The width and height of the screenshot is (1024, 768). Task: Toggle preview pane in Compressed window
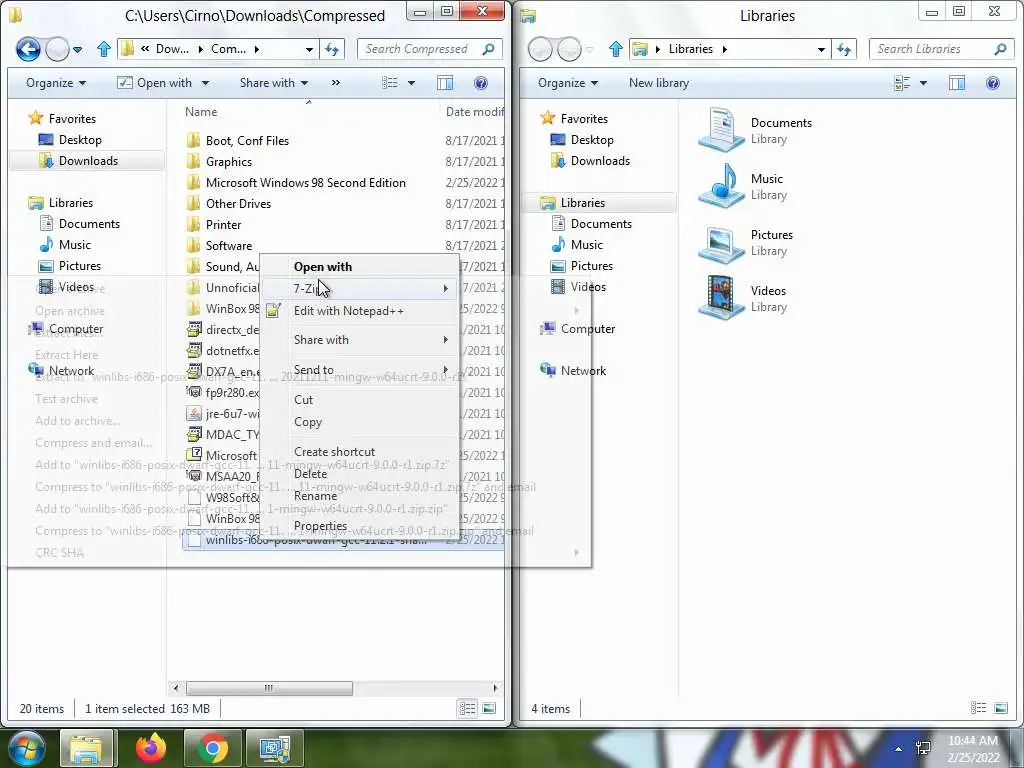click(445, 83)
